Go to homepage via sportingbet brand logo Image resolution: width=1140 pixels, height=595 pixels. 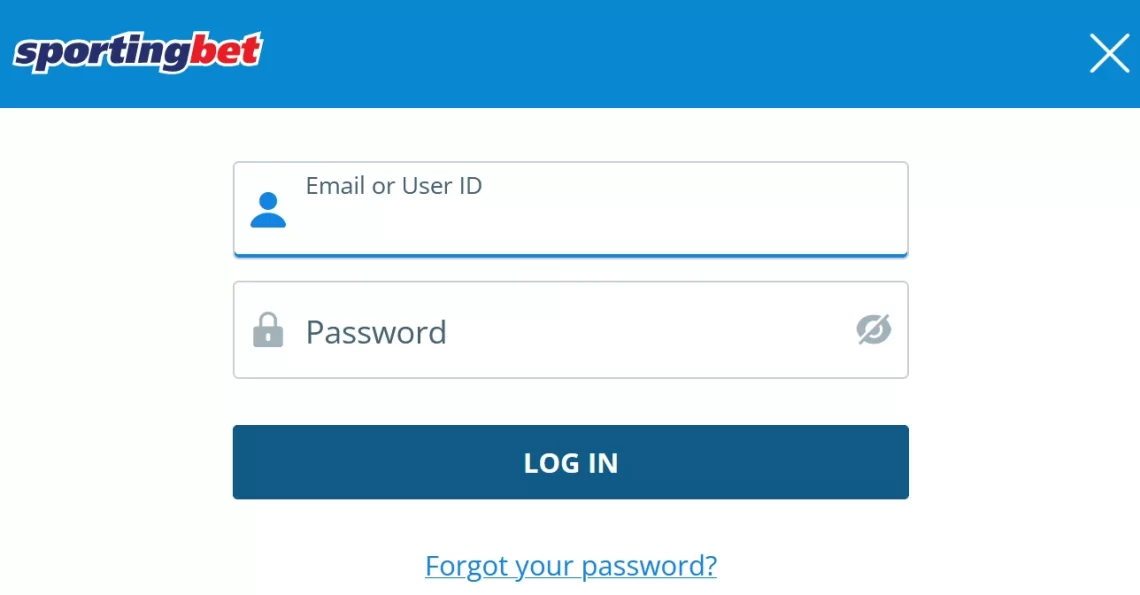137,53
